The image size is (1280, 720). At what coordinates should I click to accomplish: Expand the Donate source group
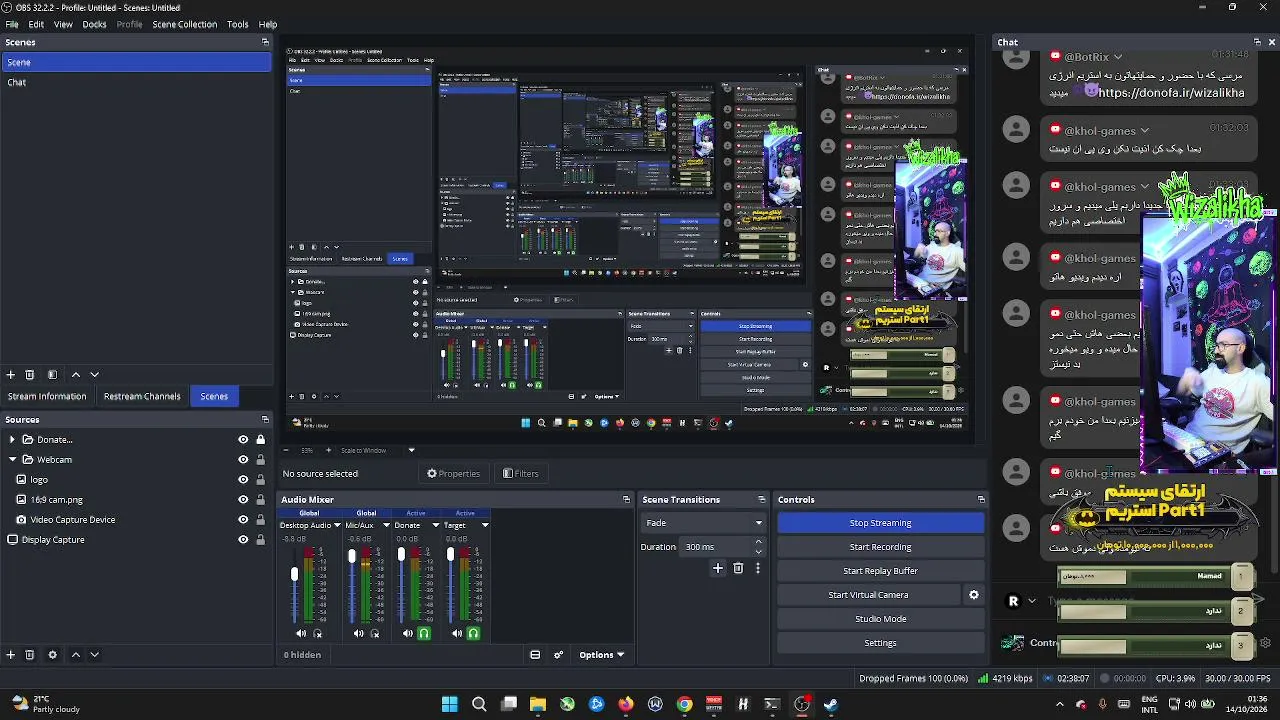click(12, 440)
